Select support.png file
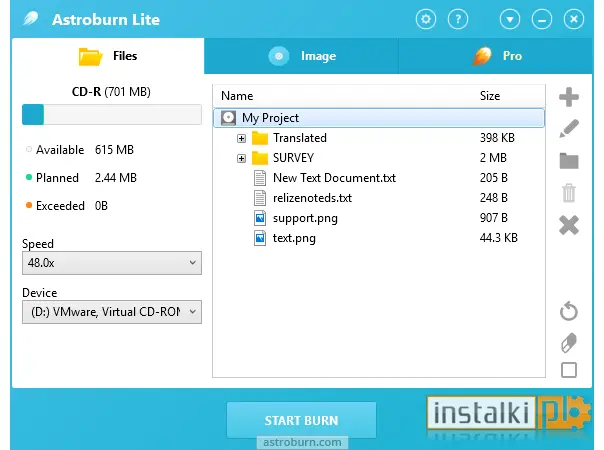This screenshot has height=450, width=604. tap(379, 218)
